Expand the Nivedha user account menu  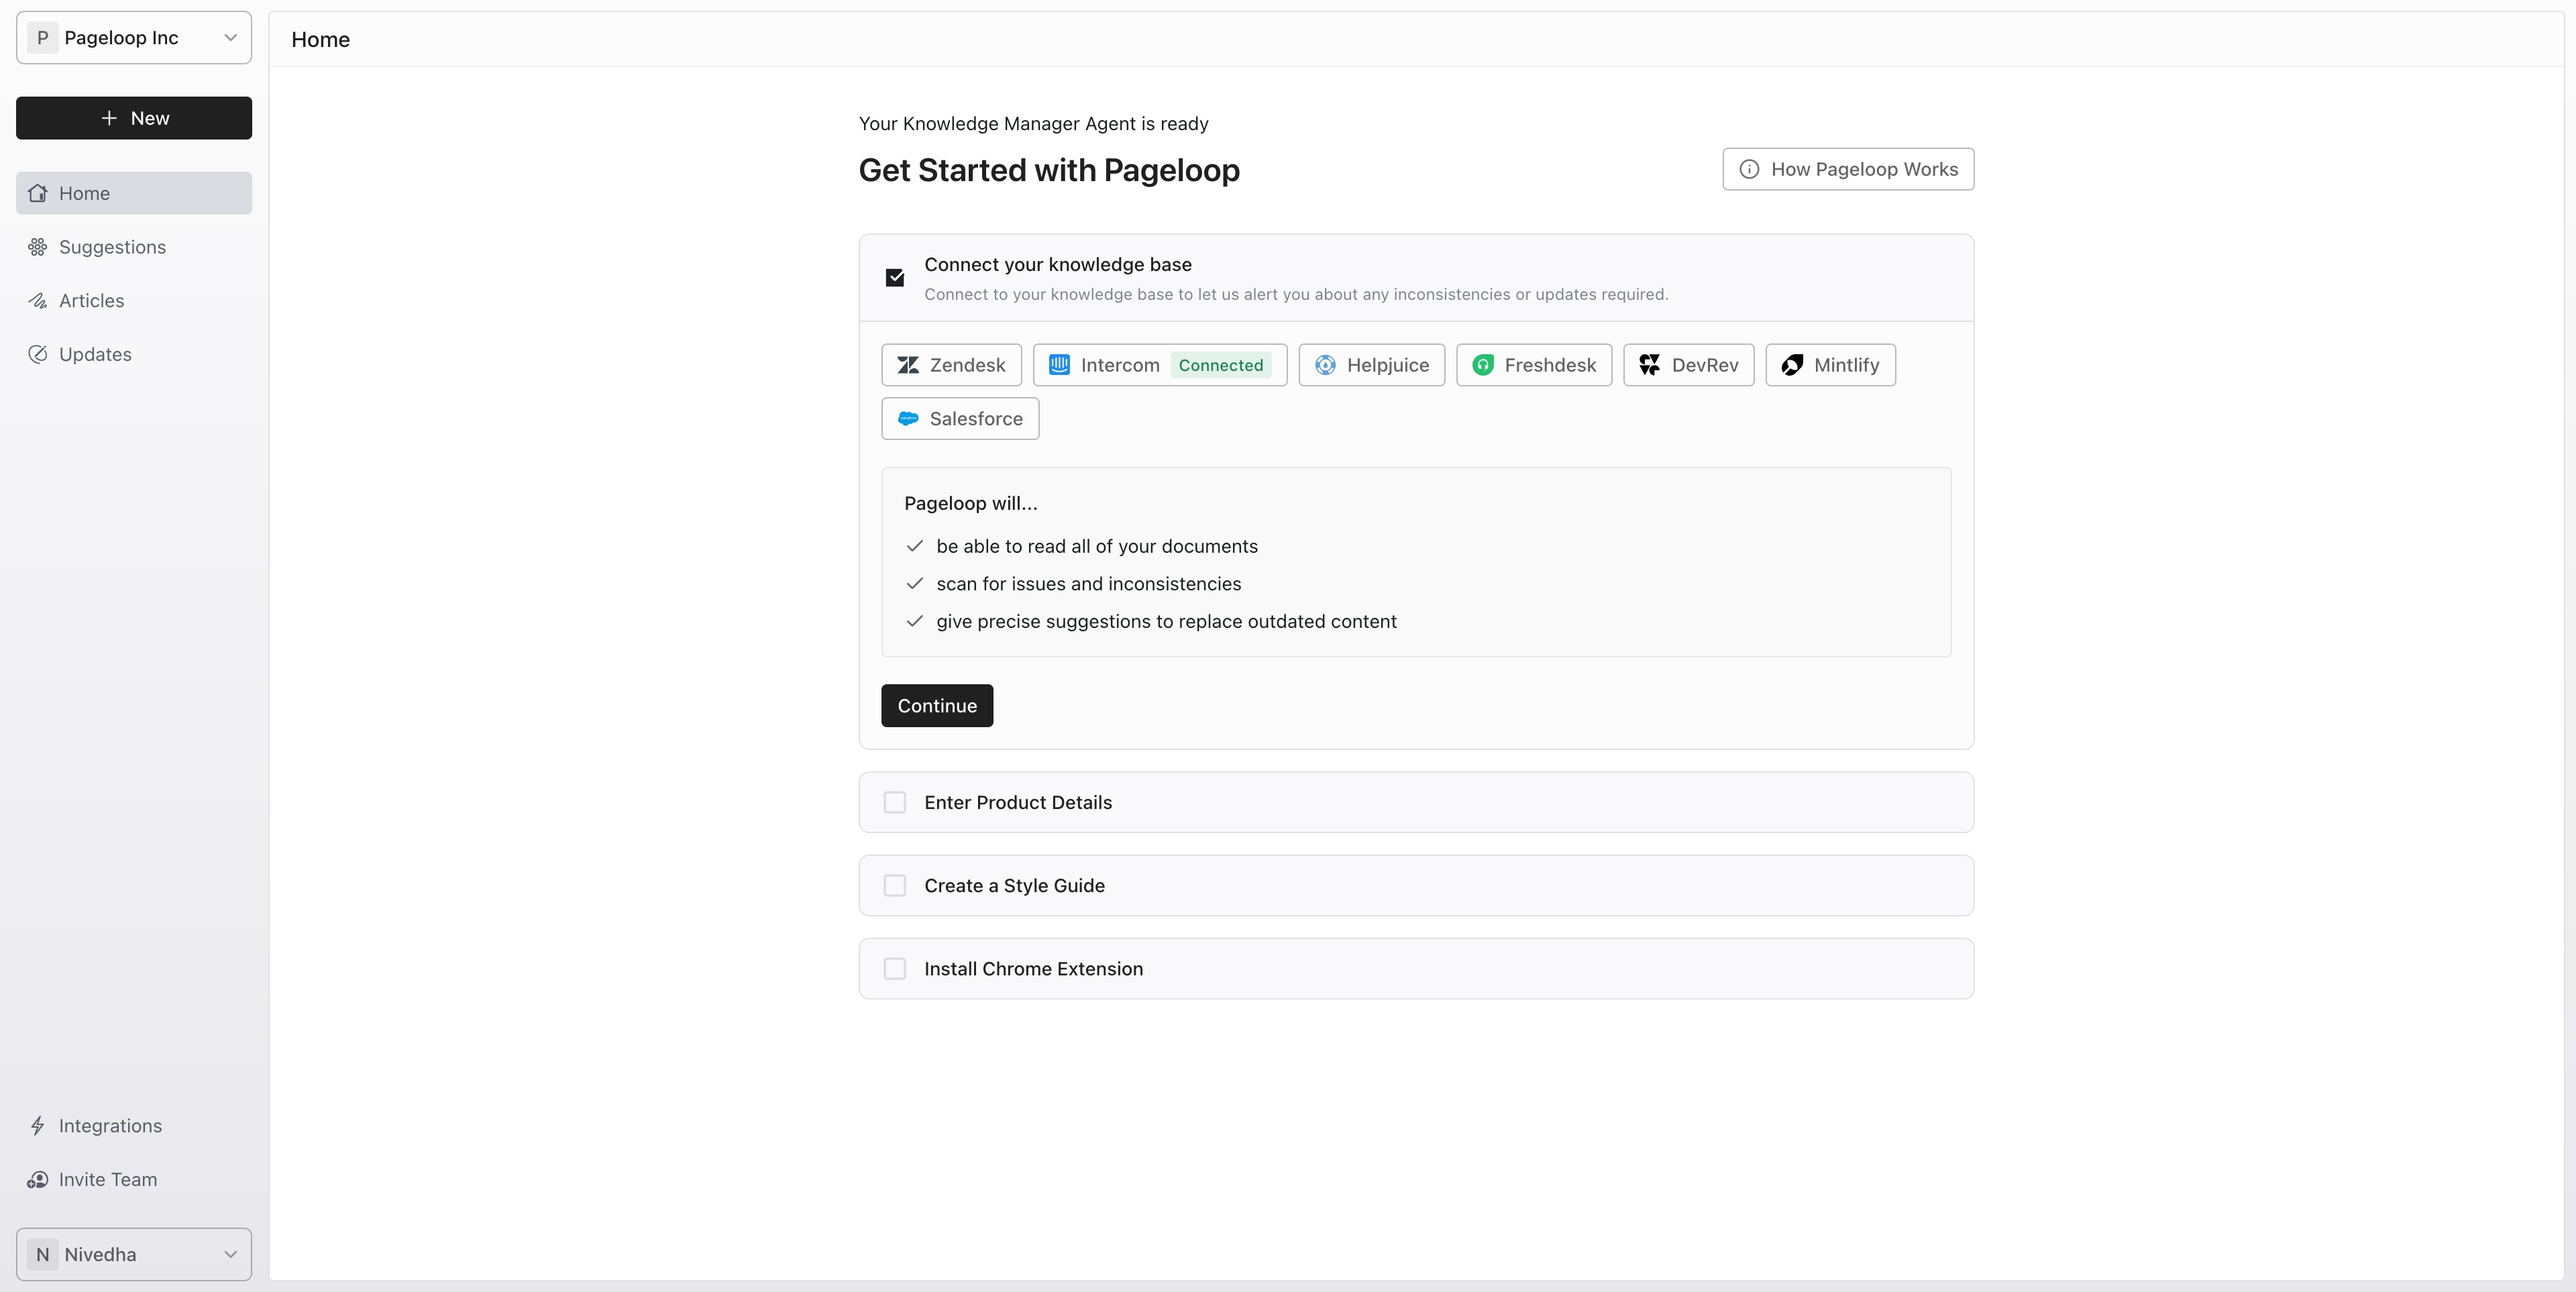[x=134, y=1254]
